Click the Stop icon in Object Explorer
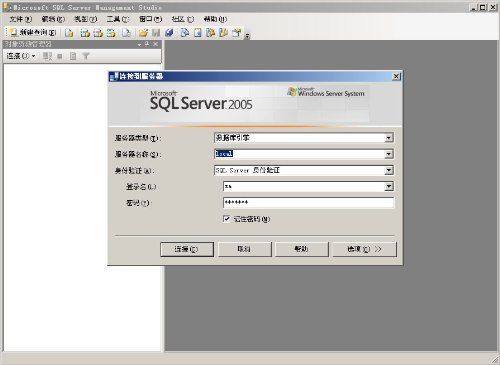The height and width of the screenshot is (365, 500). [60, 56]
